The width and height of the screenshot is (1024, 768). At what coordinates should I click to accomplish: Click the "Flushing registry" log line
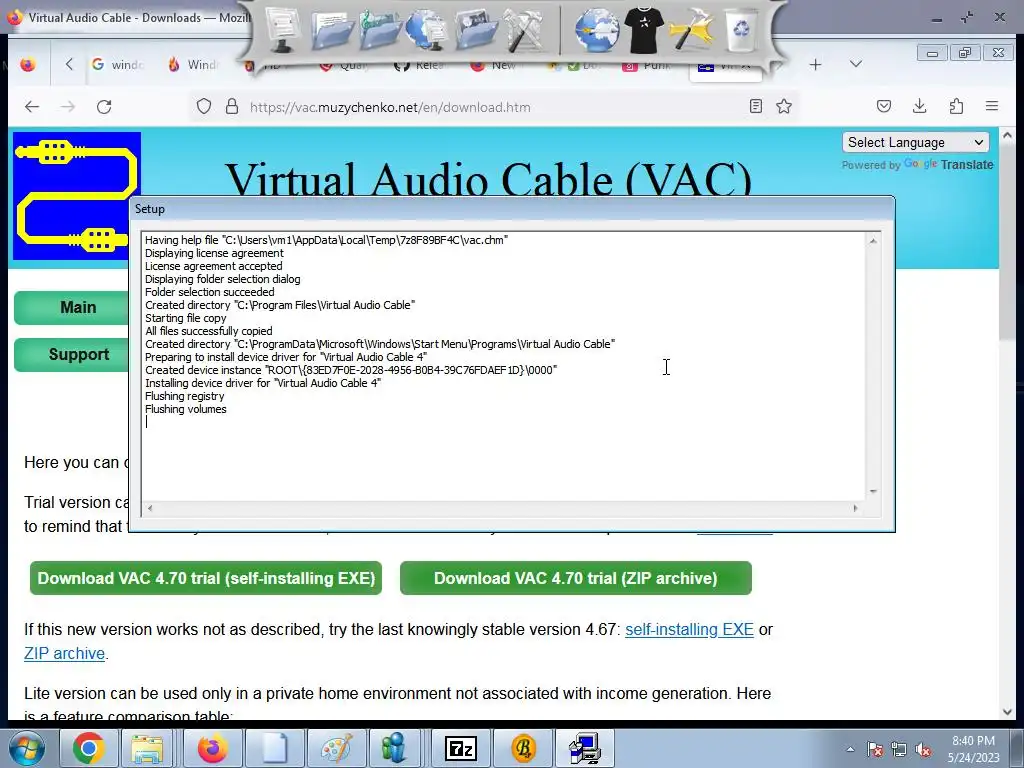coord(184,396)
